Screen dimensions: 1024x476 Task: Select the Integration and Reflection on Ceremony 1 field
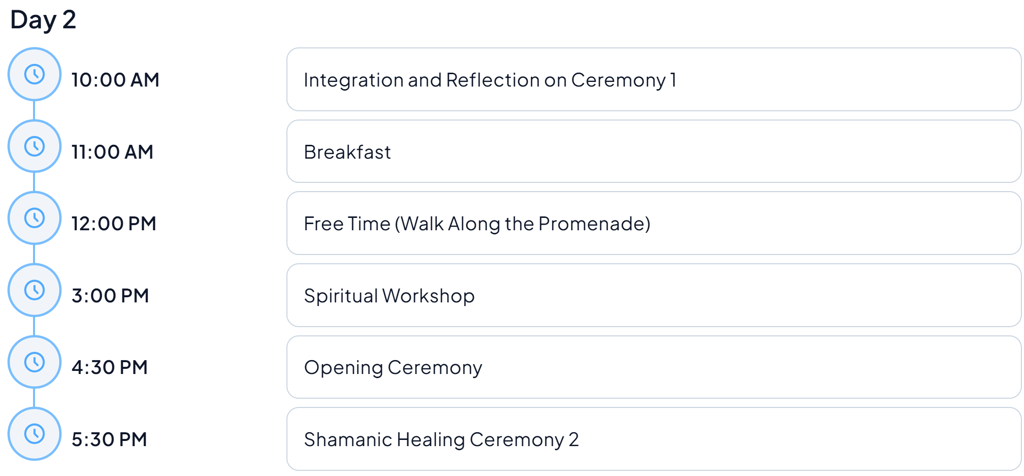point(653,80)
